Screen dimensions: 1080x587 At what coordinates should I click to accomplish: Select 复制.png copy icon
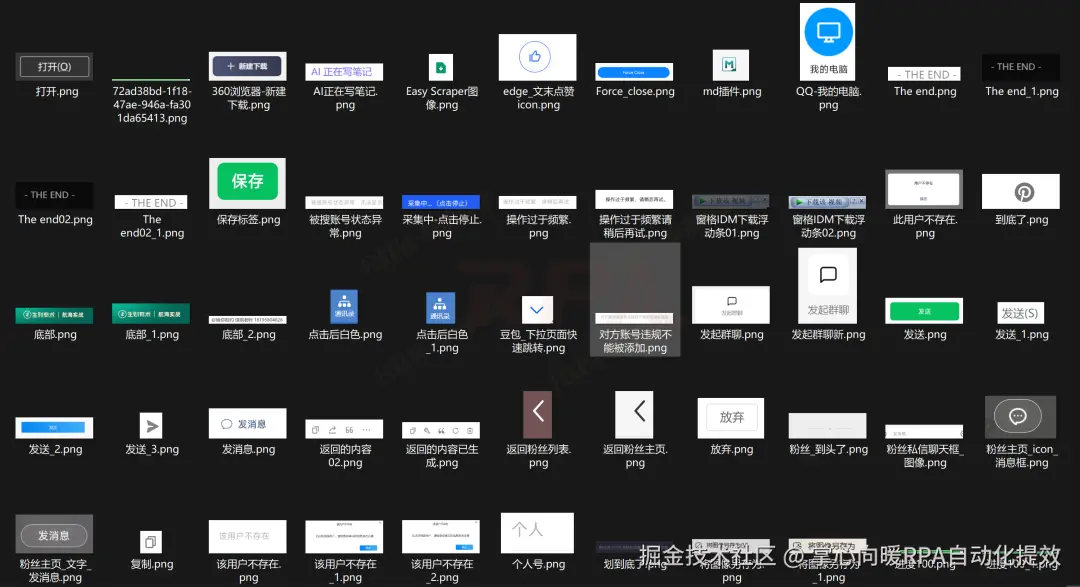pyautogui.click(x=151, y=542)
